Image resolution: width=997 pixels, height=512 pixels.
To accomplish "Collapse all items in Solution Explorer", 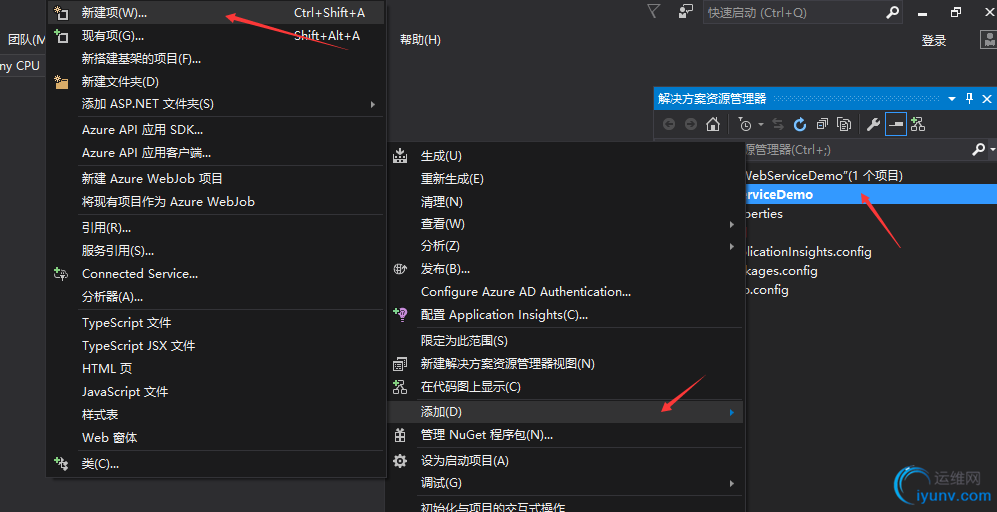I will [822, 124].
